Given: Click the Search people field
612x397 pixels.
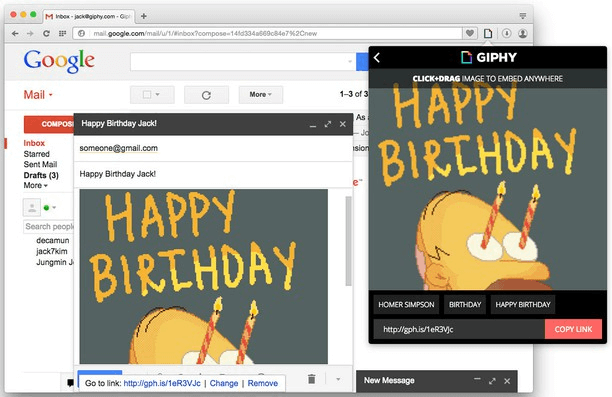Looking at the screenshot, I should (x=49, y=227).
